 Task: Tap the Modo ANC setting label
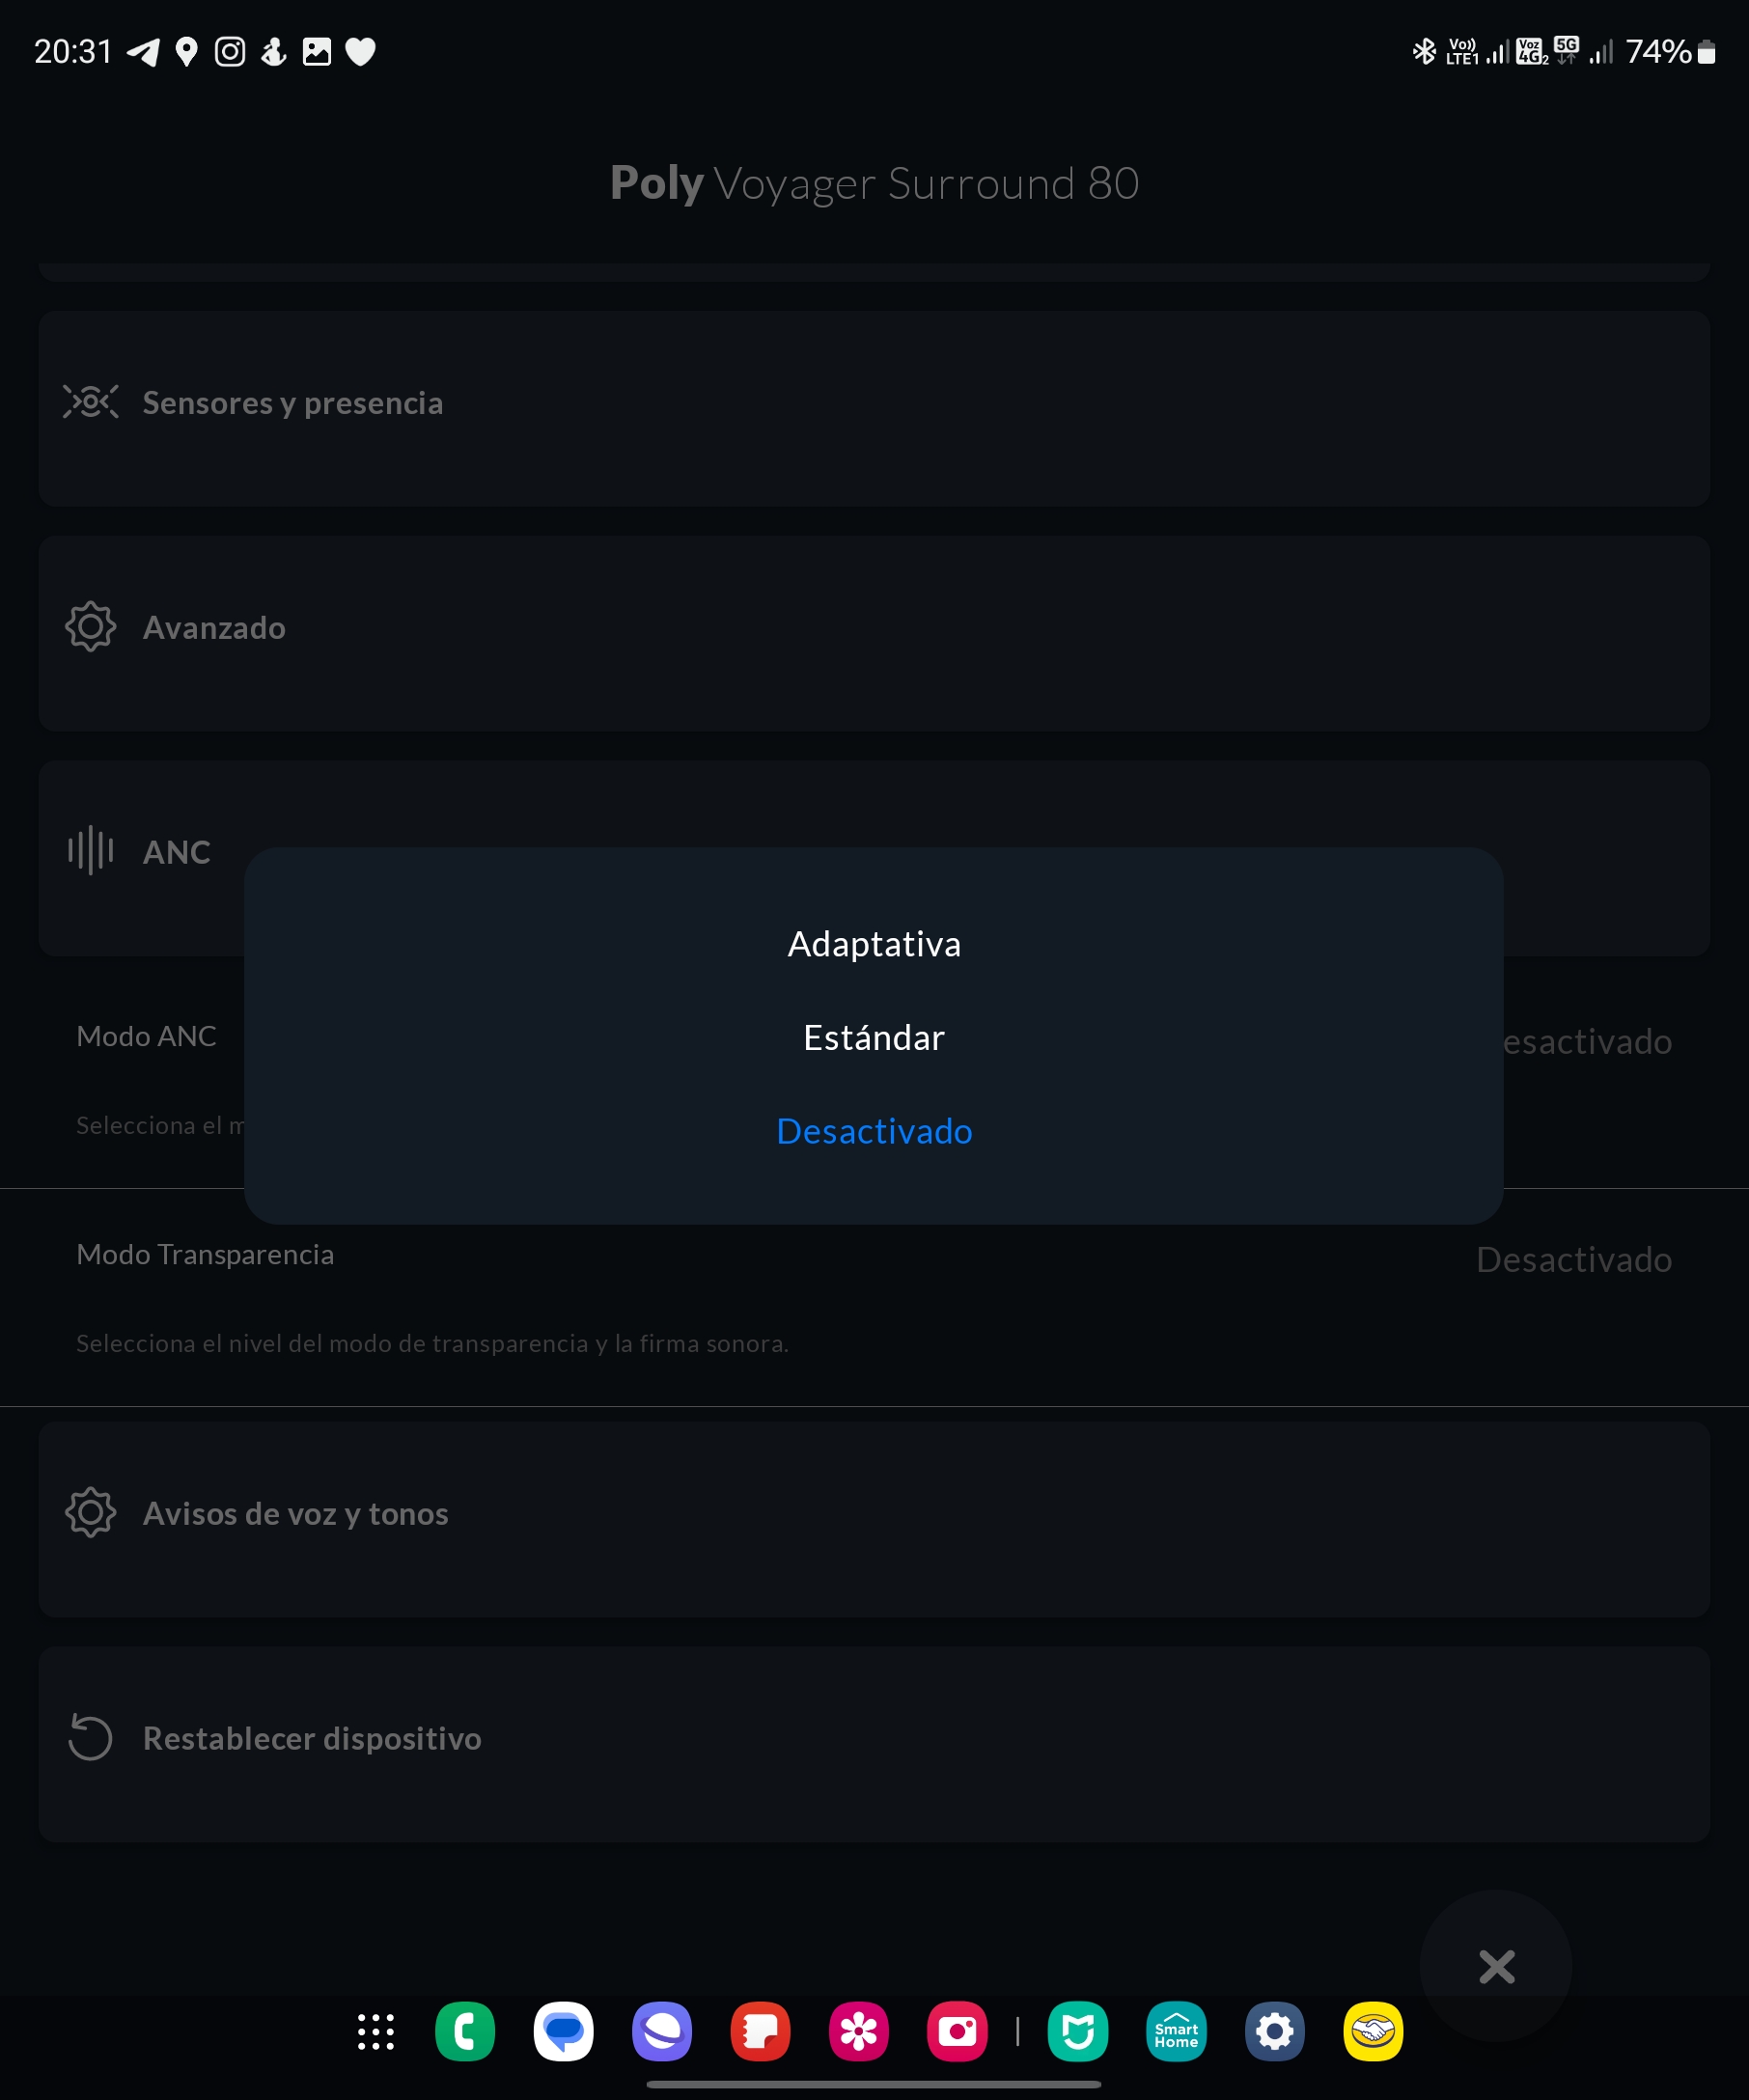(146, 1036)
